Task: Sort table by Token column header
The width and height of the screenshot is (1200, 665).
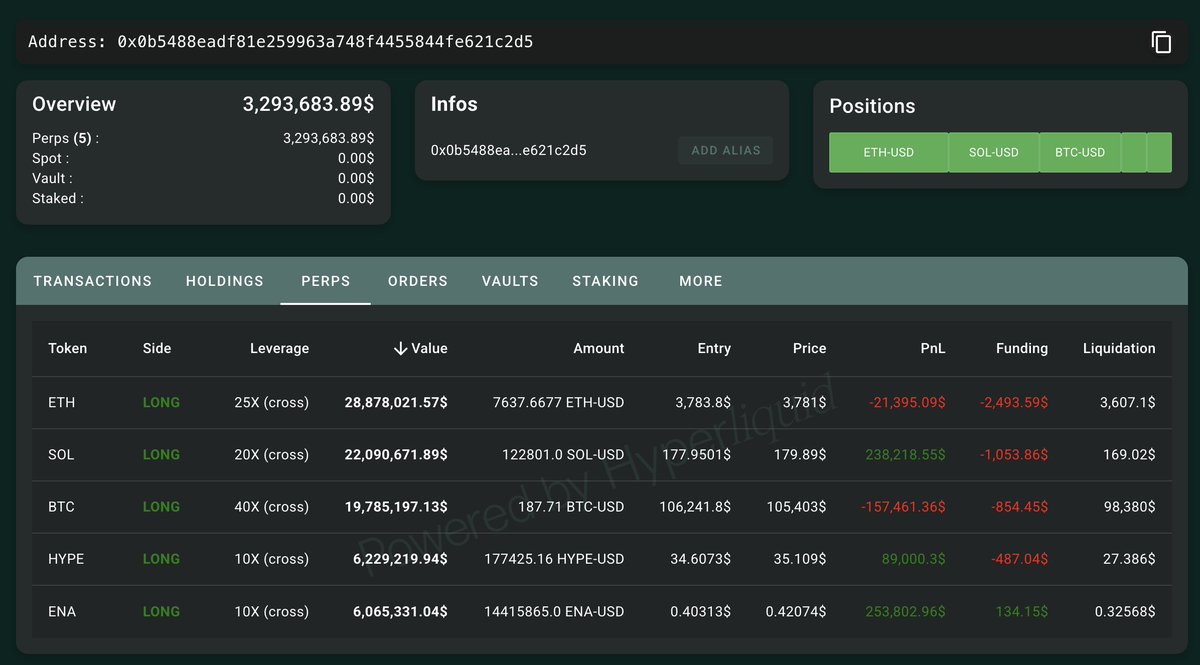Action: 68,348
